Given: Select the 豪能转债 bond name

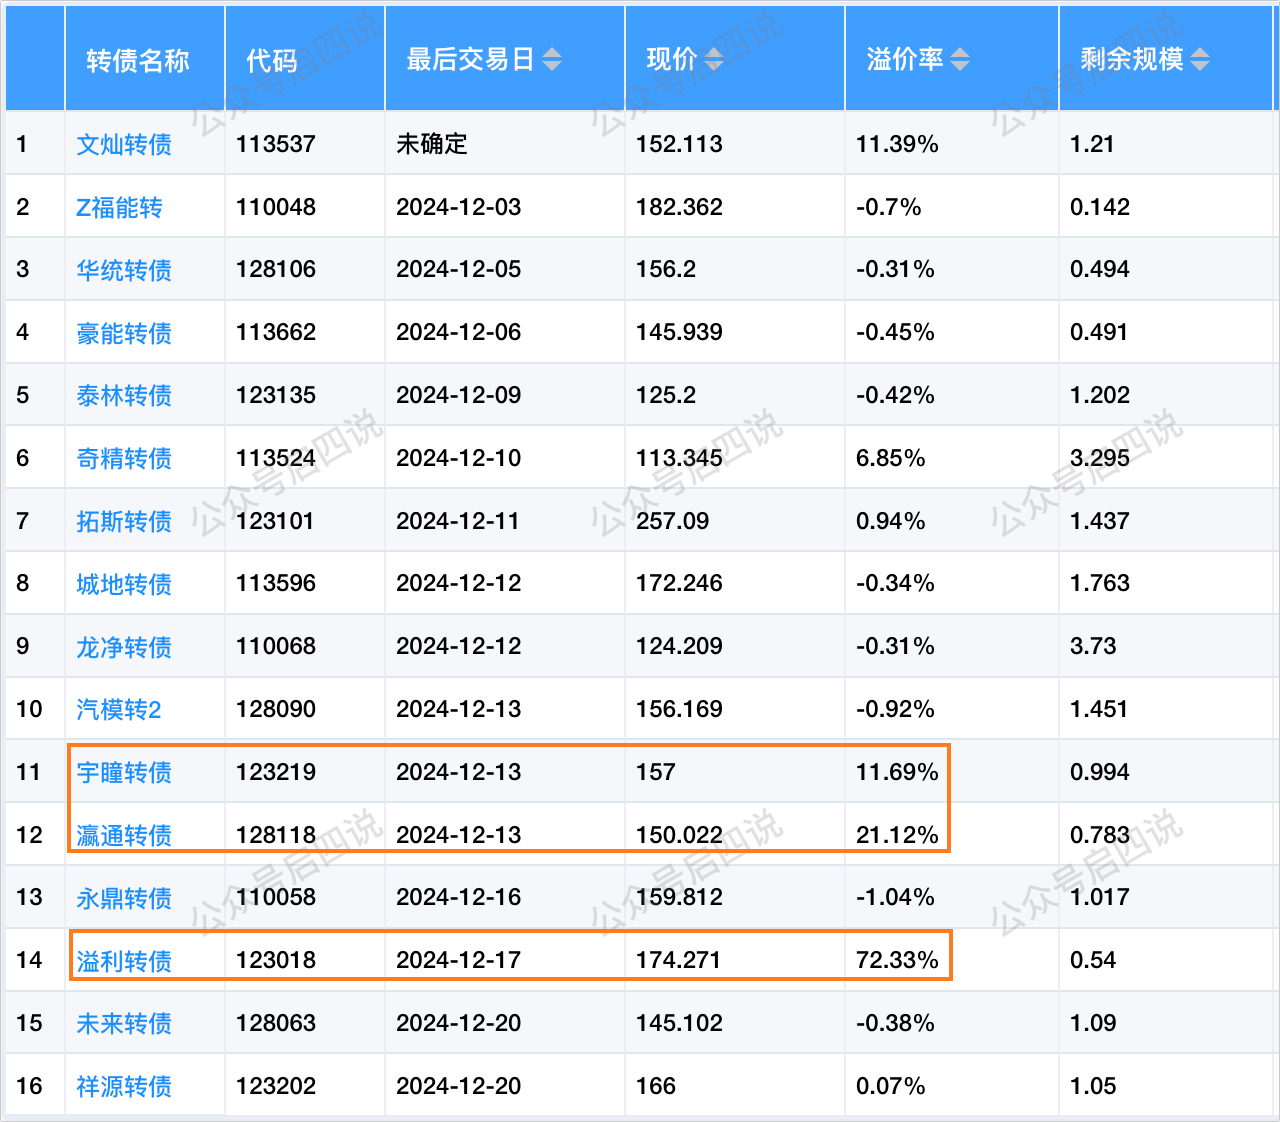Looking at the screenshot, I should [x=124, y=333].
